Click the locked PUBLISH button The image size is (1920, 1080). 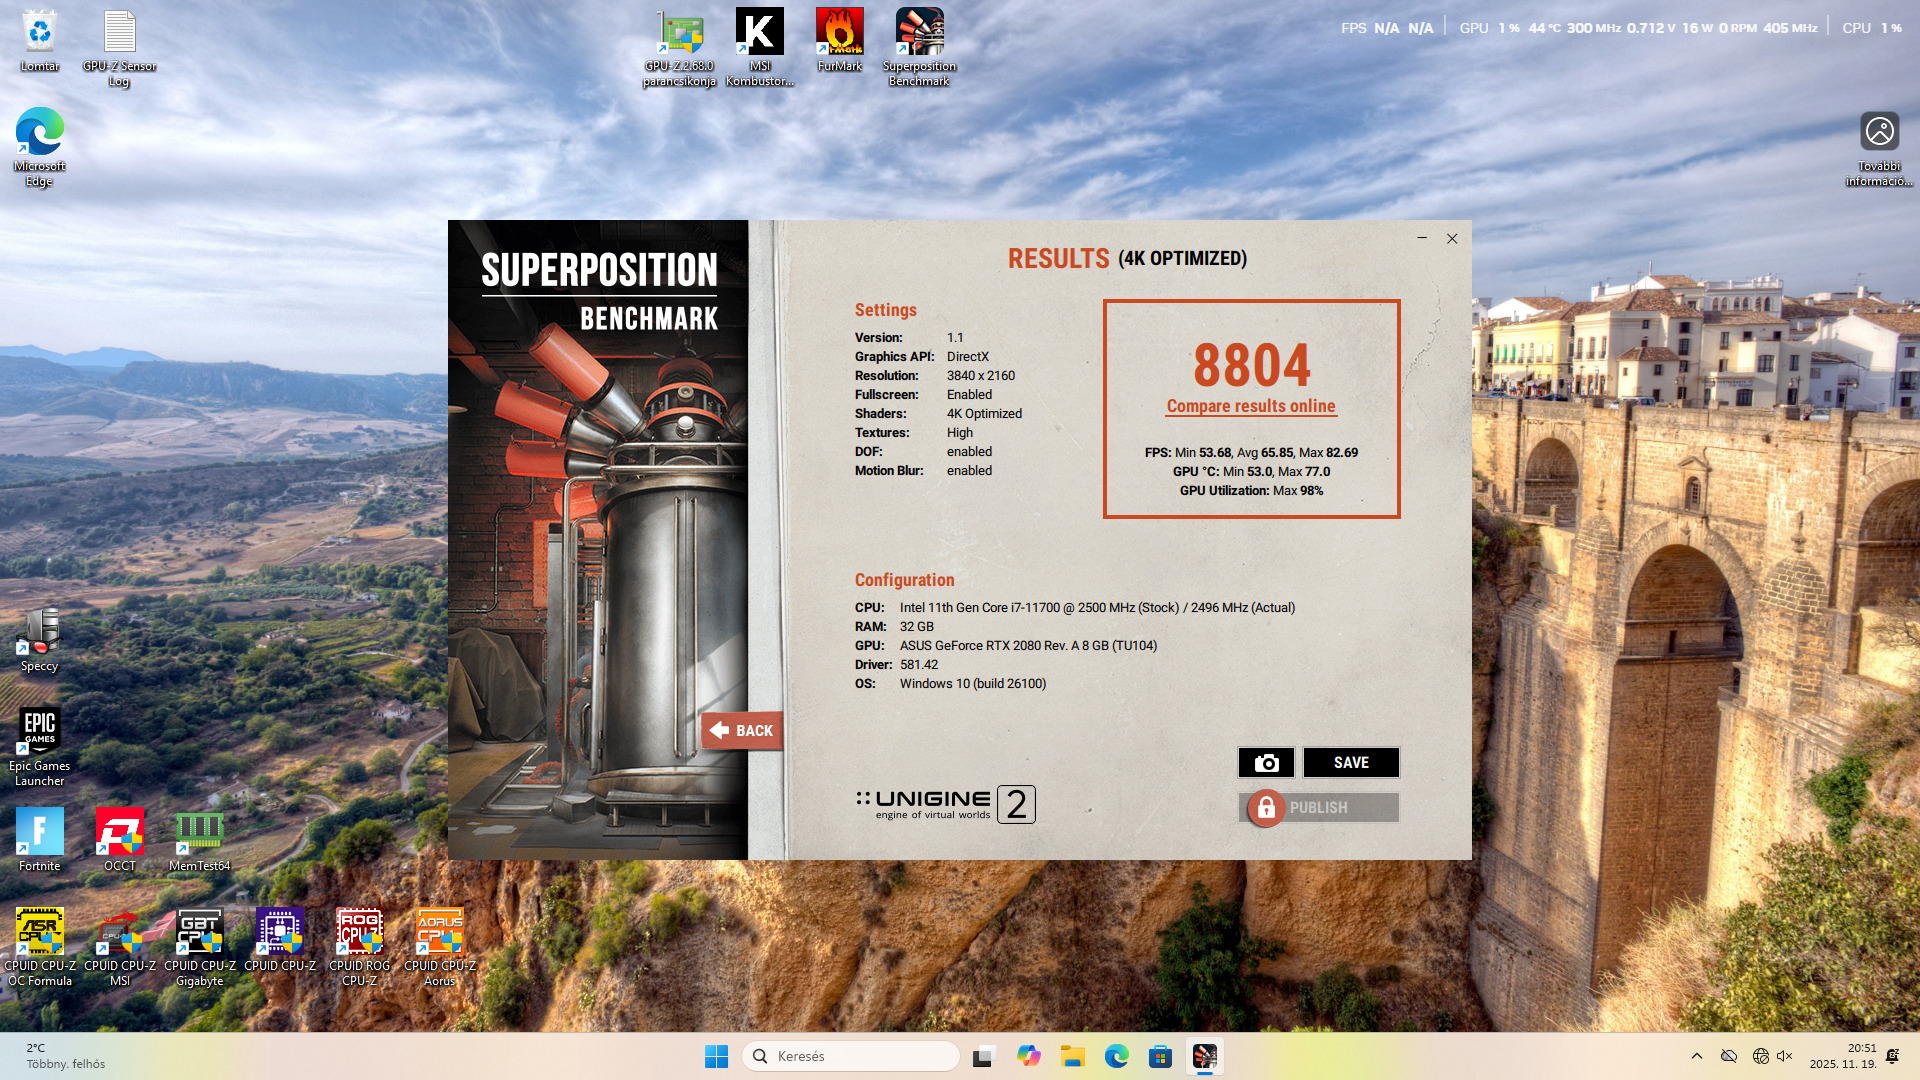(x=1318, y=808)
